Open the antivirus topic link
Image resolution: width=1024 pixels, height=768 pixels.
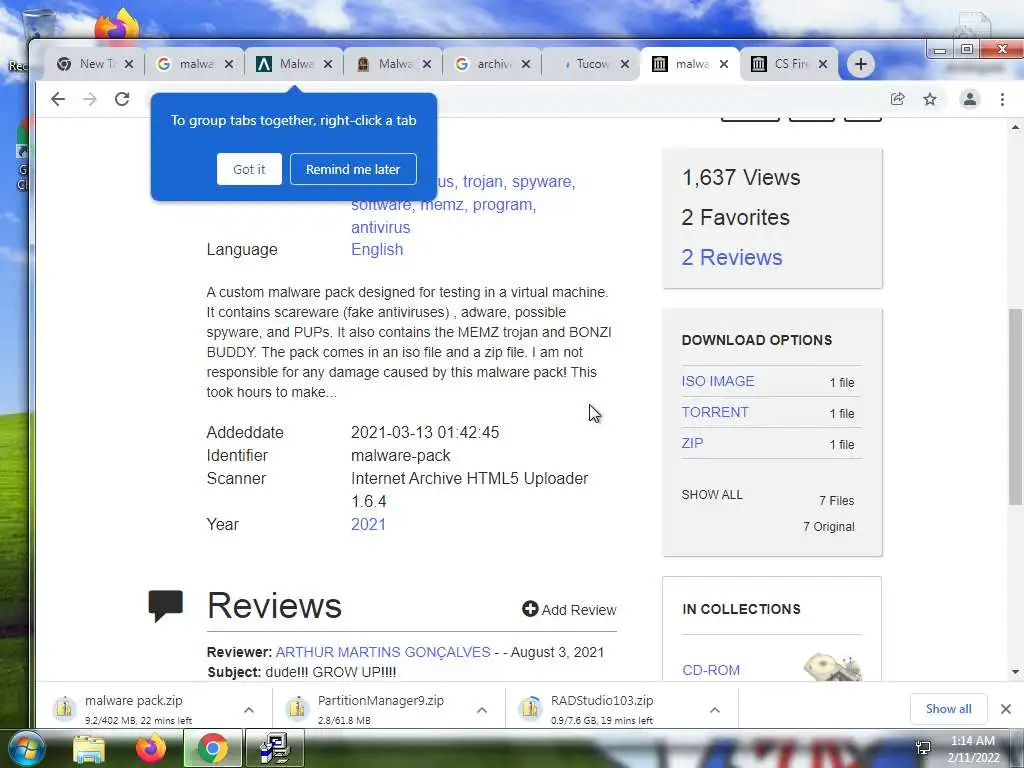(x=381, y=227)
